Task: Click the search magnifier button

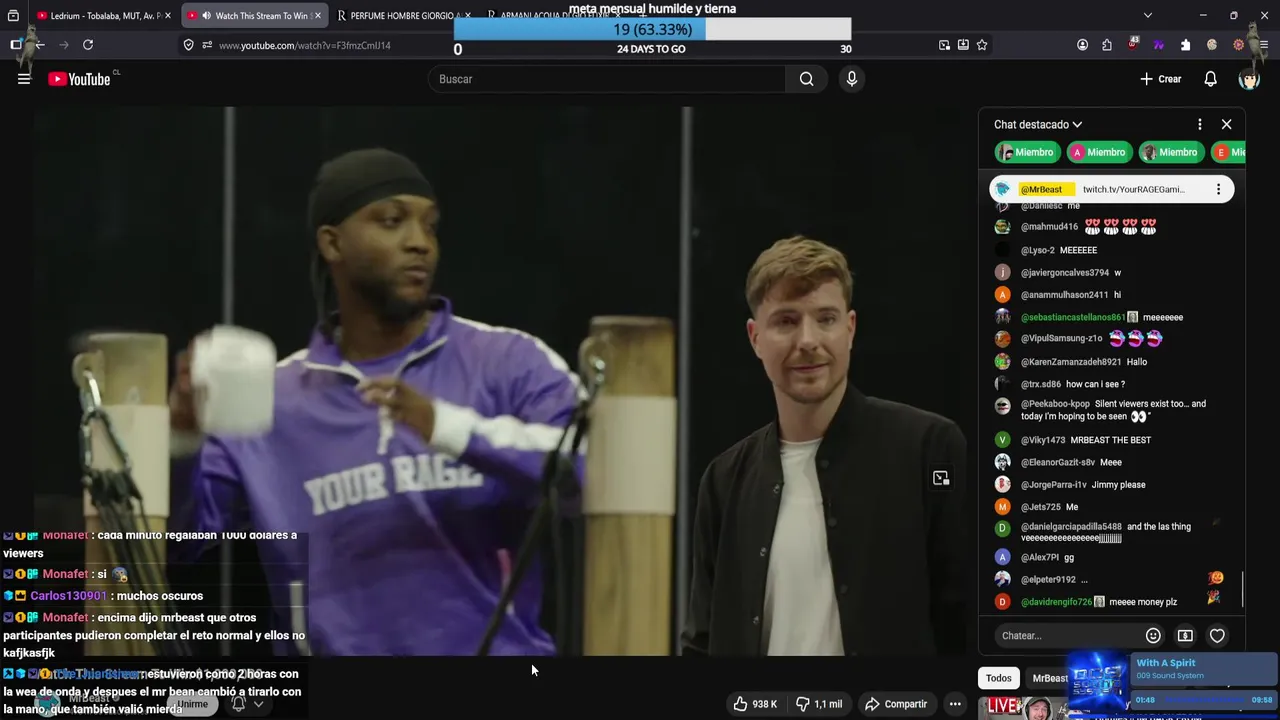Action: (x=806, y=79)
